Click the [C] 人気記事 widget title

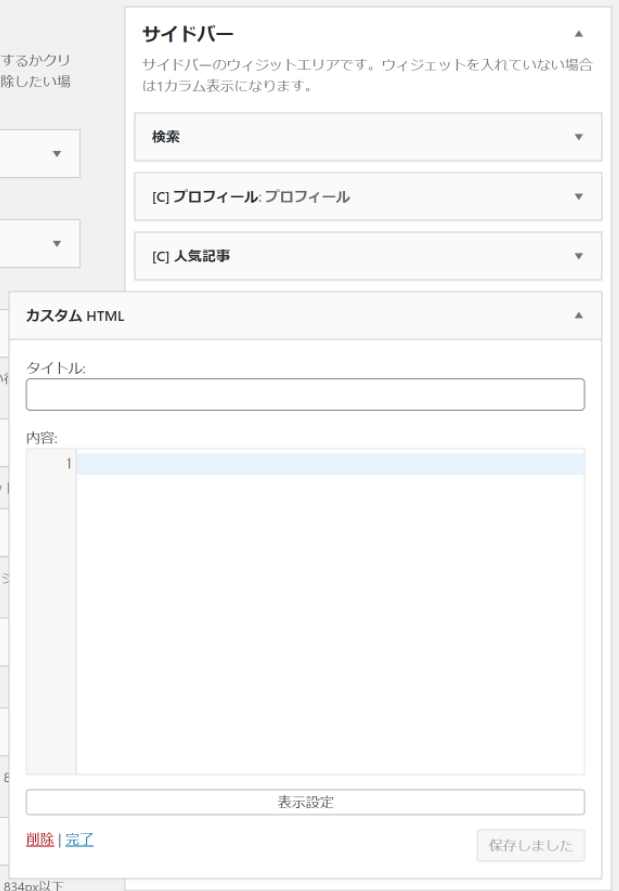(191, 256)
